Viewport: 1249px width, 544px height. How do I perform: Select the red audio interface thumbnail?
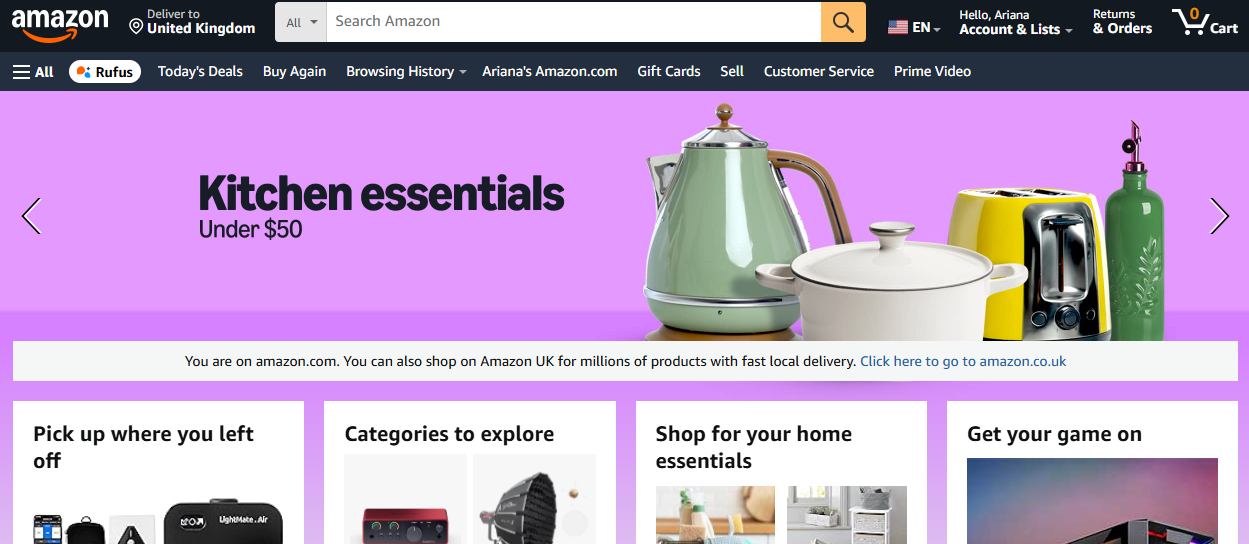click(x=406, y=500)
